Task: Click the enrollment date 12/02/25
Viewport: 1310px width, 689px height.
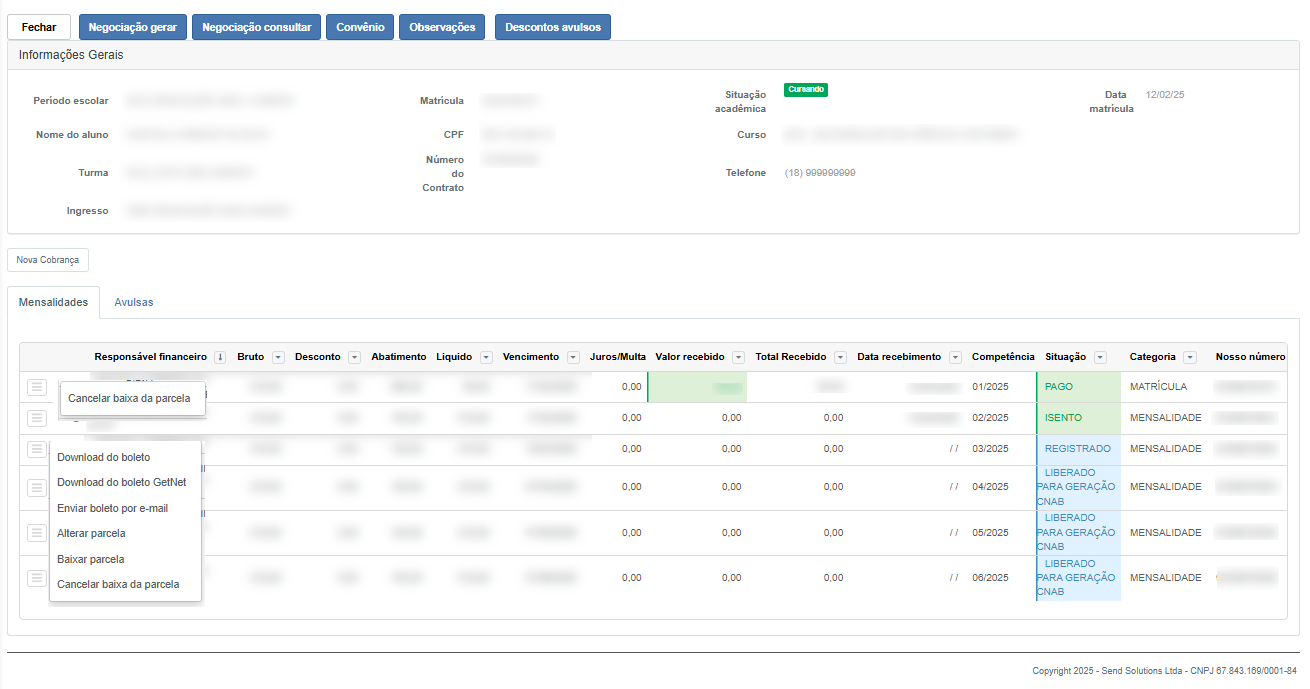Action: pyautogui.click(x=1165, y=95)
